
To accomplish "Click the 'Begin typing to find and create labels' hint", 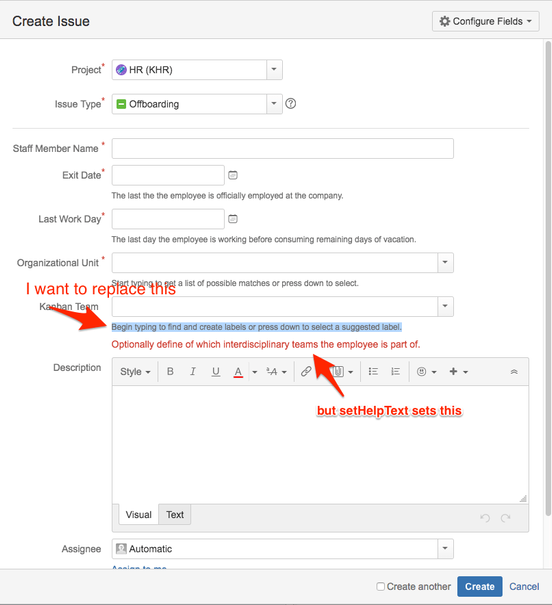I will [x=257, y=327].
